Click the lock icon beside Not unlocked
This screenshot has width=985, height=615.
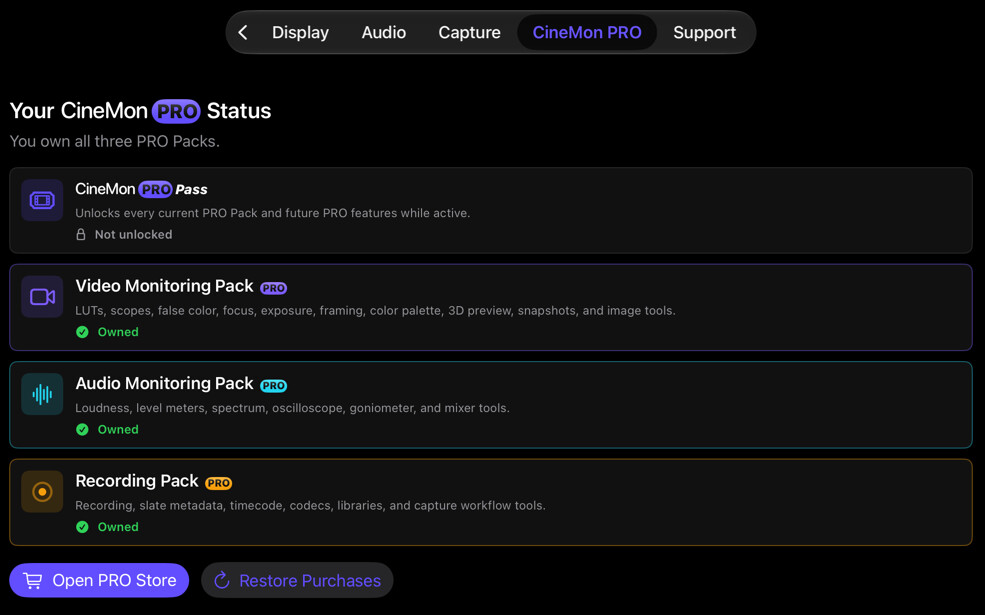[x=81, y=234]
